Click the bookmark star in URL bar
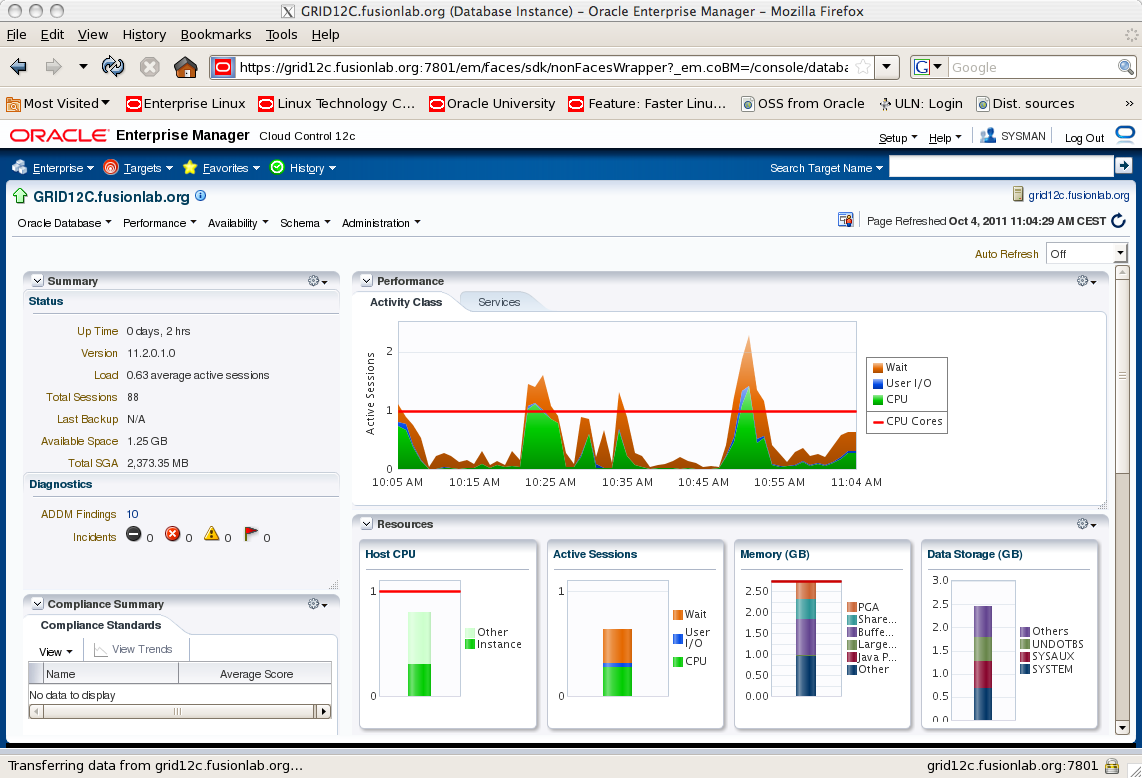 (863, 67)
